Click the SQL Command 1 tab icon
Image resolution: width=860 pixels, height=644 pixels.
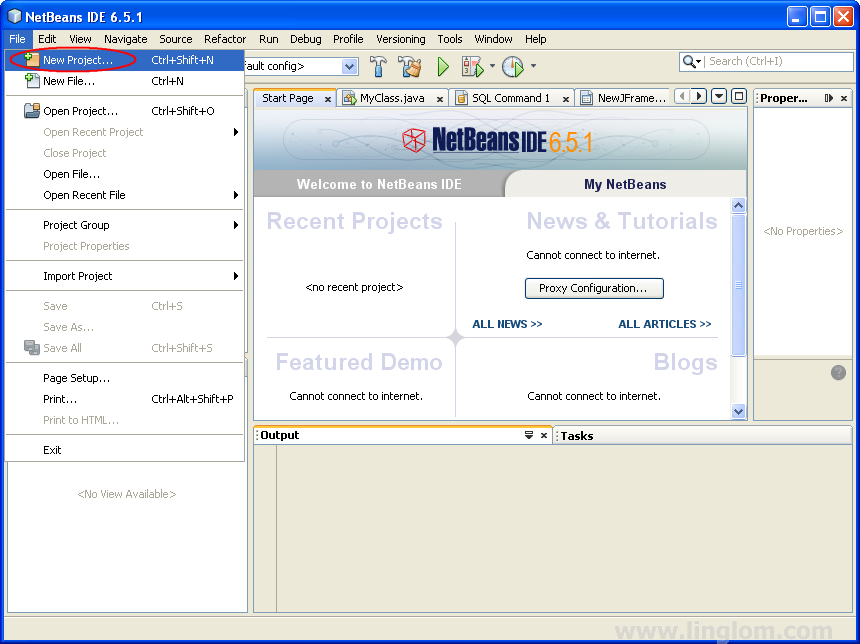tap(461, 98)
